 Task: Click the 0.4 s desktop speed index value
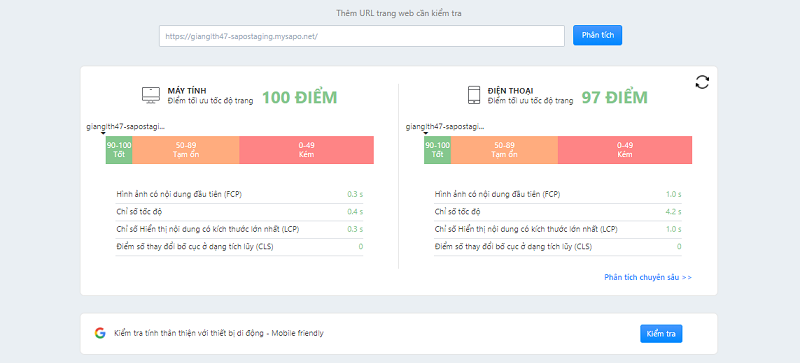pos(355,212)
